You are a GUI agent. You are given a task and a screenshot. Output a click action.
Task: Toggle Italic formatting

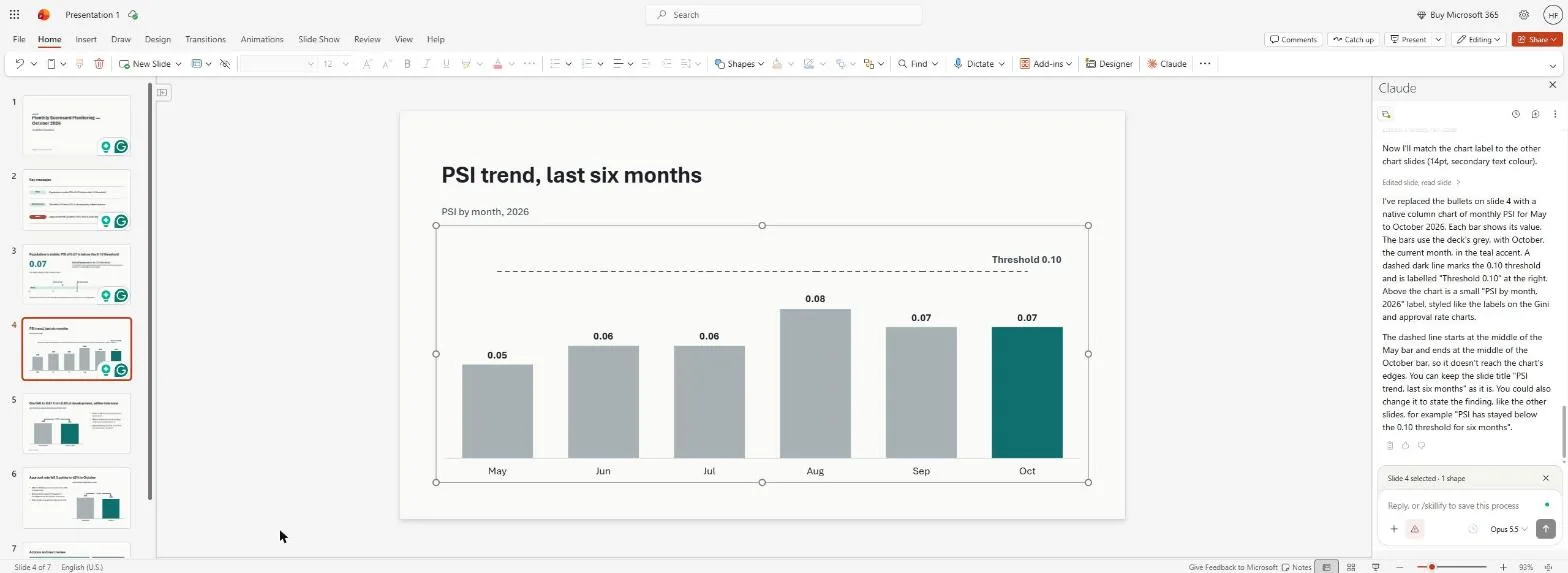[x=426, y=64]
